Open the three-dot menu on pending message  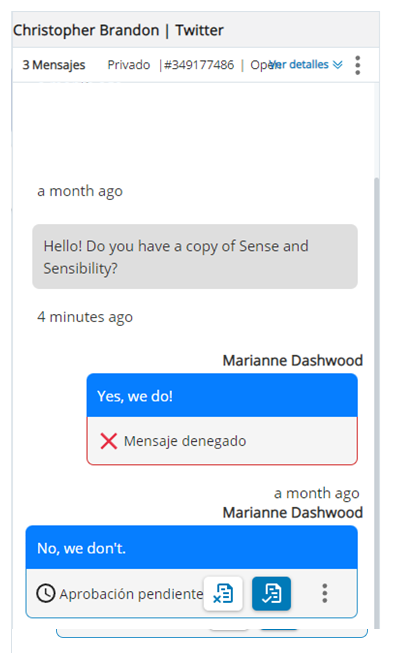coord(325,593)
